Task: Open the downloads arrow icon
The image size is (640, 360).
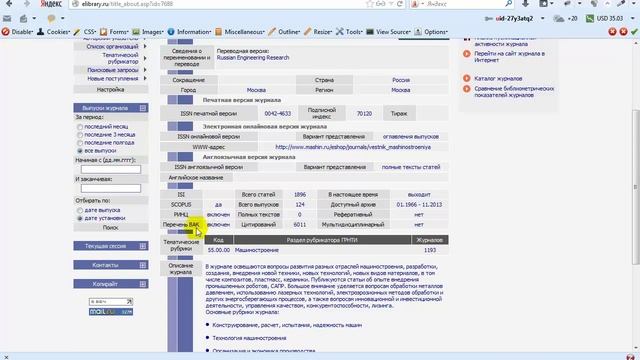Action: (525, 4)
